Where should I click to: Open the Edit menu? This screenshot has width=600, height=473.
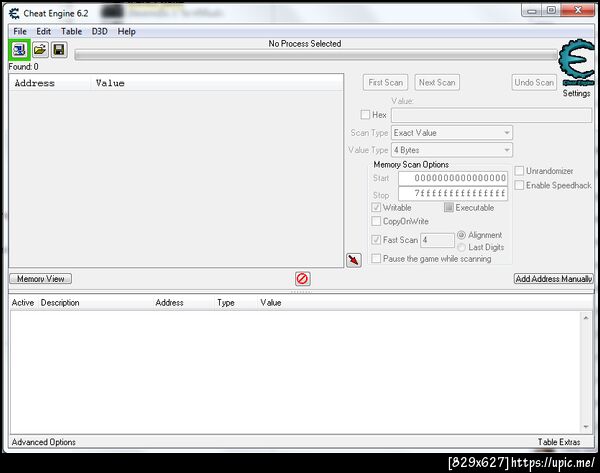[44, 31]
